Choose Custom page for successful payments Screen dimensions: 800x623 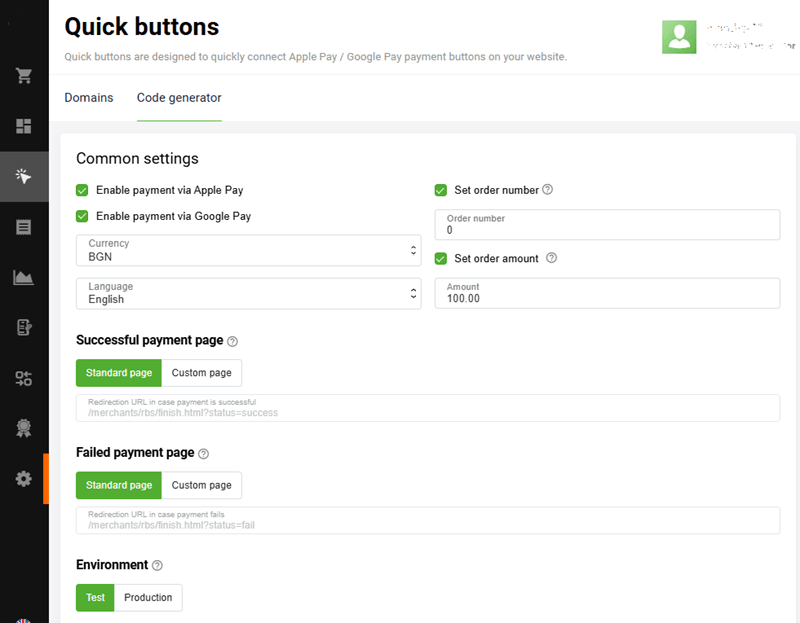(x=201, y=372)
